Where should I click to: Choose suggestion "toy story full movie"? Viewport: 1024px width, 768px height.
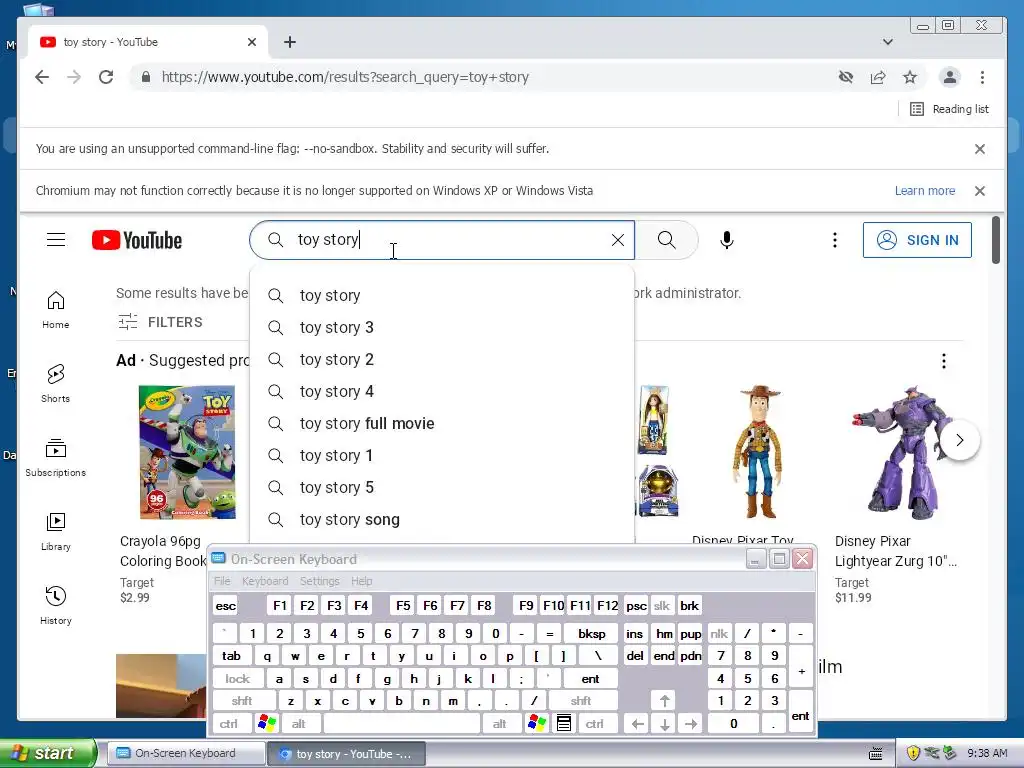[442, 423]
